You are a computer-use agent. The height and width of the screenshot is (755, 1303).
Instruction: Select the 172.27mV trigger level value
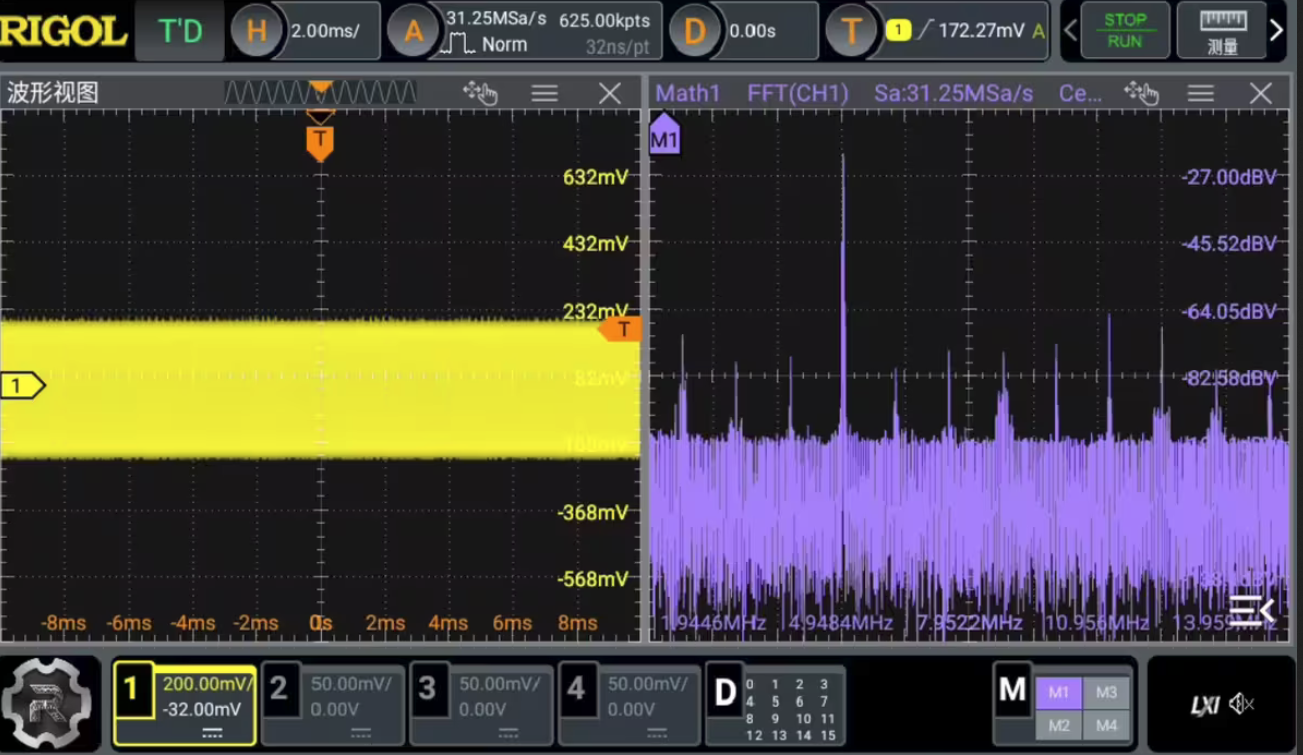click(x=981, y=31)
